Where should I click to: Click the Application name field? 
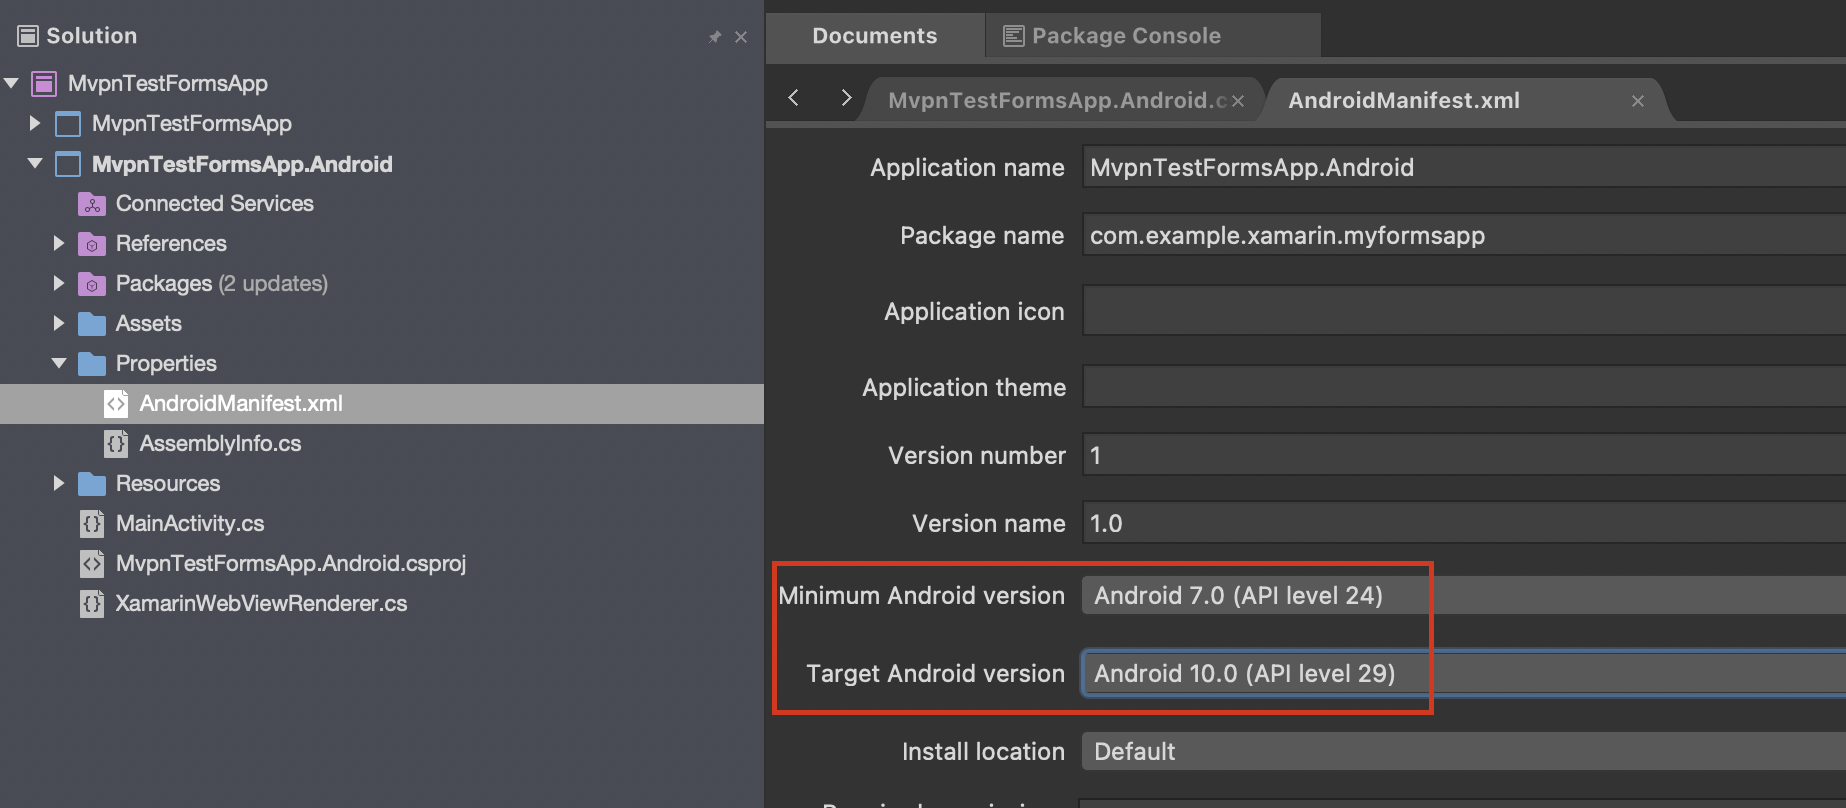point(1464,167)
